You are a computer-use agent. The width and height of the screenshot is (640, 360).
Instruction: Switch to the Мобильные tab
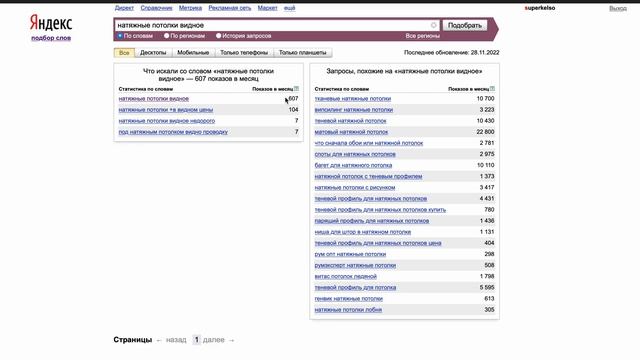pyautogui.click(x=193, y=53)
